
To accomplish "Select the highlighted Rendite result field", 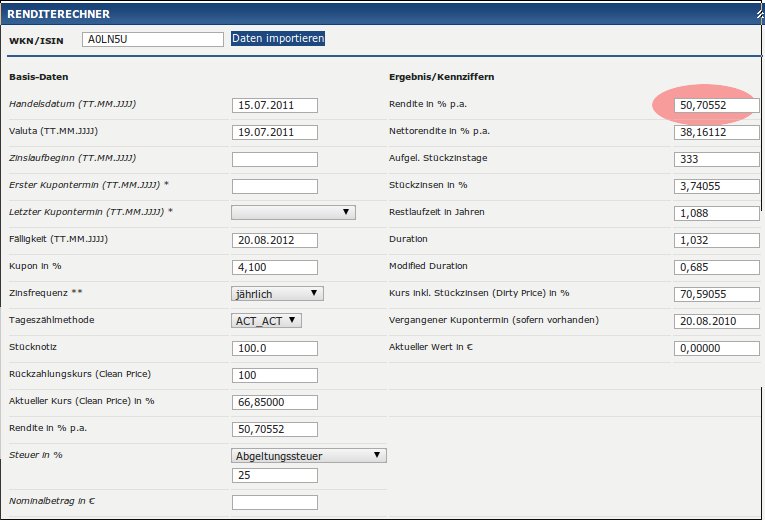I will [716, 105].
